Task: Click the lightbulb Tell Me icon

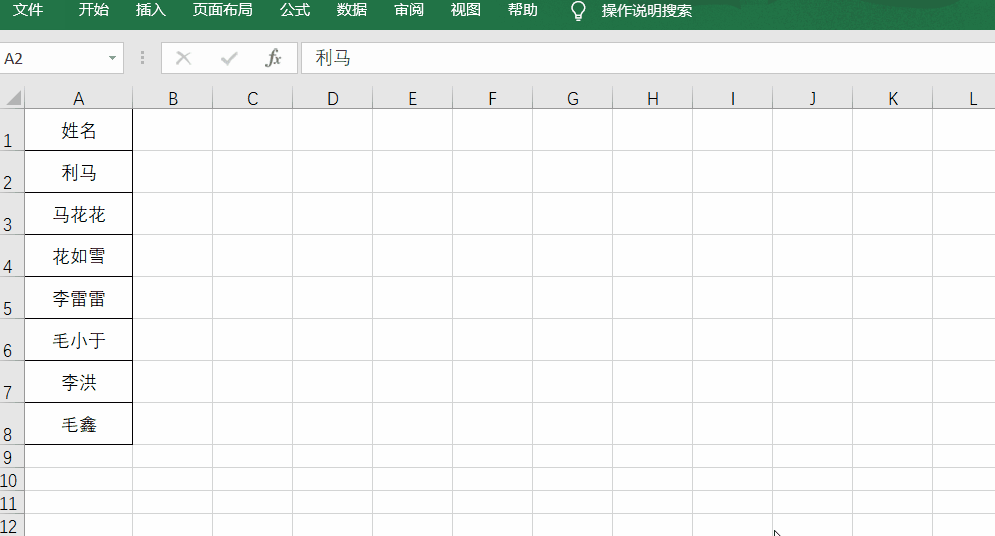Action: pos(577,11)
